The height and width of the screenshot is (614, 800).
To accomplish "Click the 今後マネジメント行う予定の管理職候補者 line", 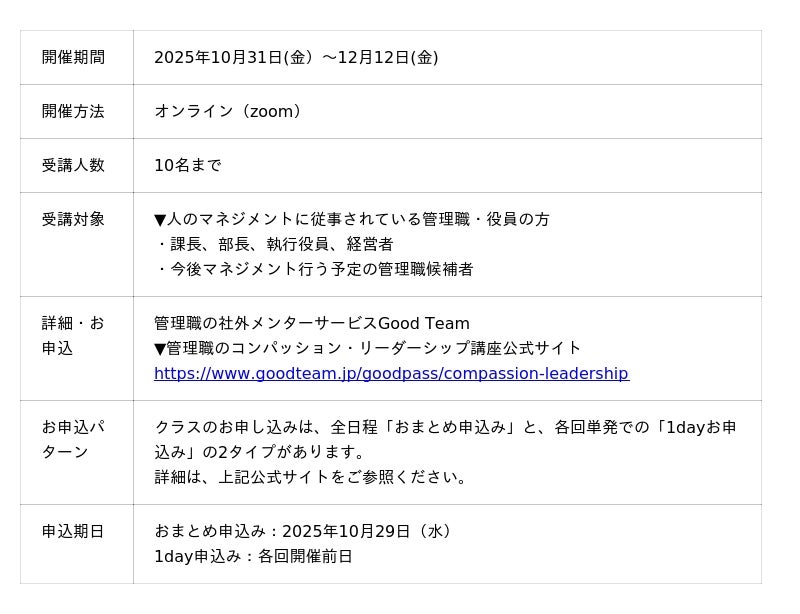I will tap(314, 270).
